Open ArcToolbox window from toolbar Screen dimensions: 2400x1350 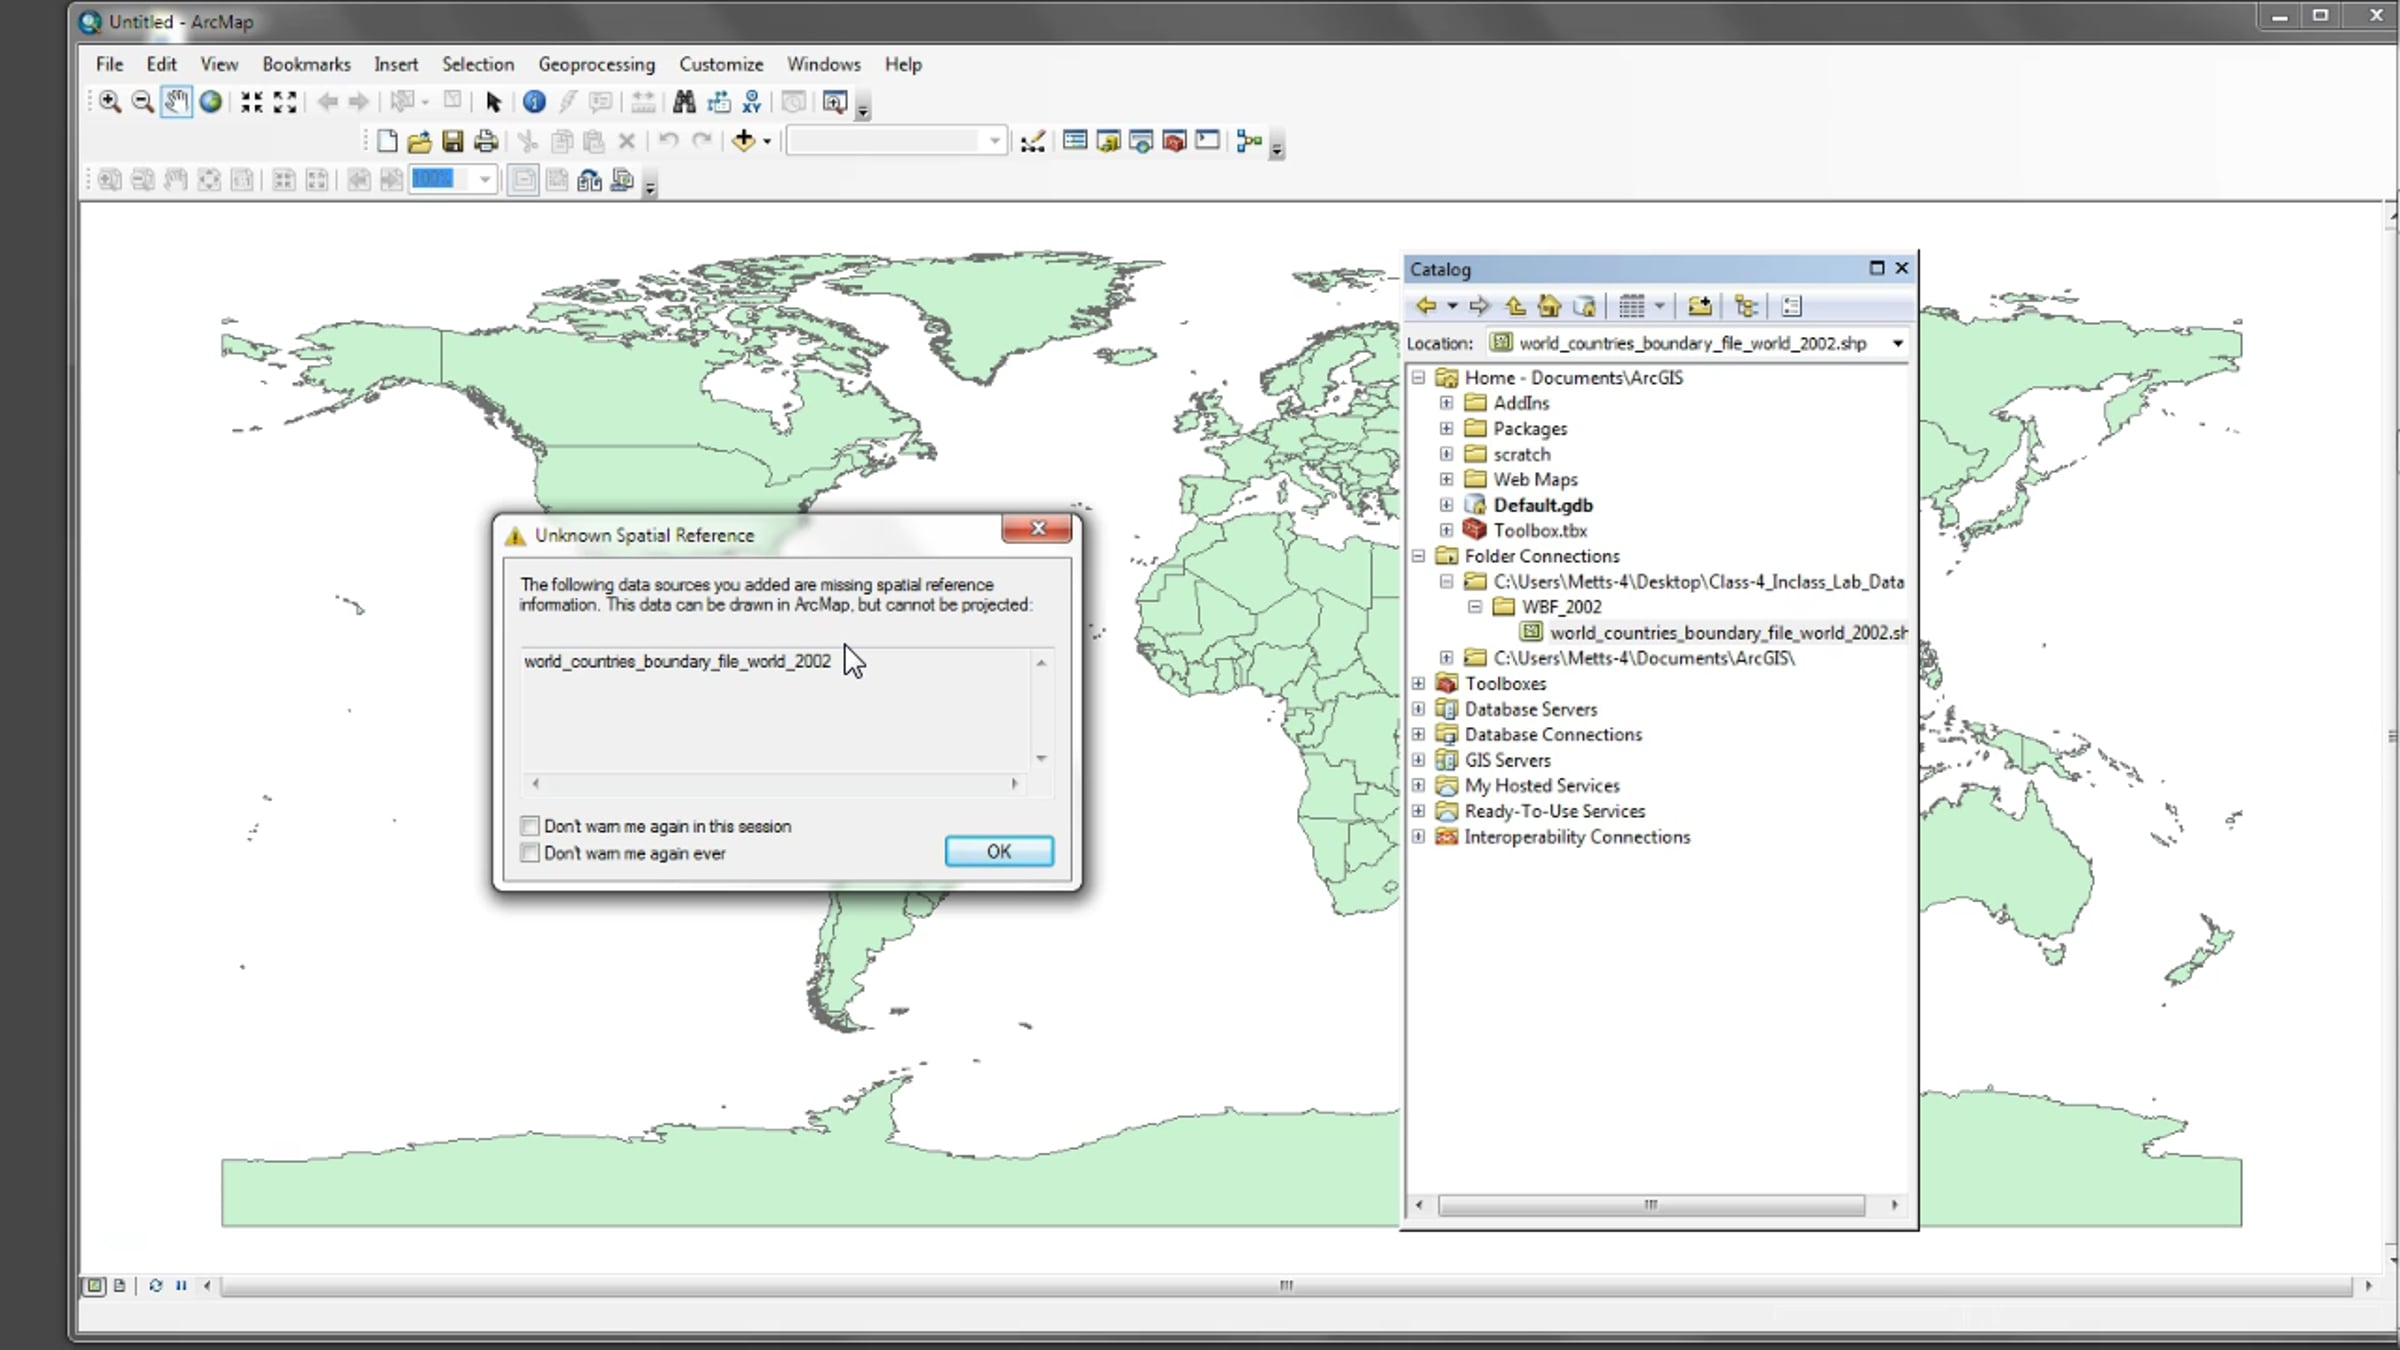coord(1174,141)
